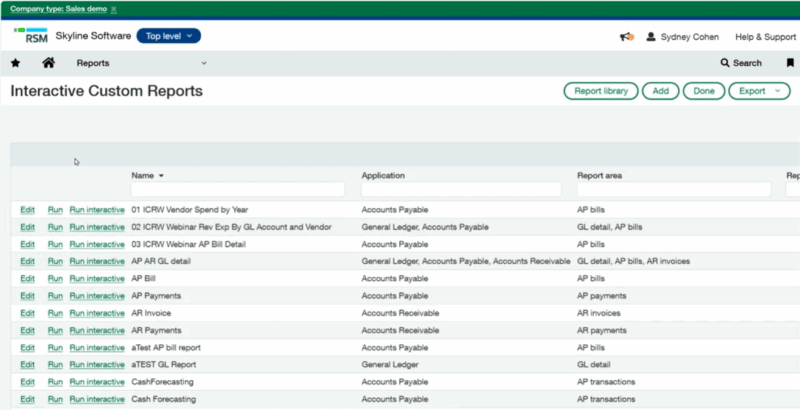Image resolution: width=800 pixels, height=410 pixels.
Task: Open the announcements megaphone icon
Action: 627,37
